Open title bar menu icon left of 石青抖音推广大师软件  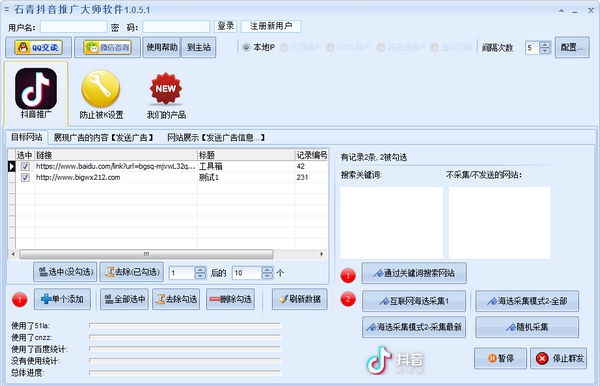(7, 9)
